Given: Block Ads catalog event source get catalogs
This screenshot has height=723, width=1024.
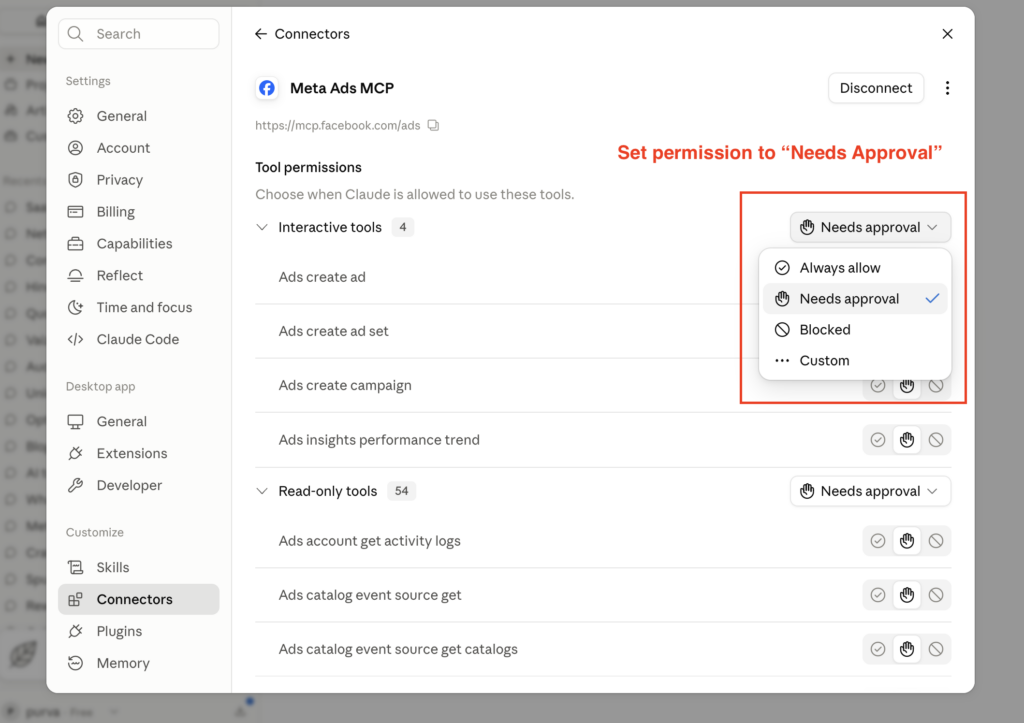Looking at the screenshot, I should 936,649.
